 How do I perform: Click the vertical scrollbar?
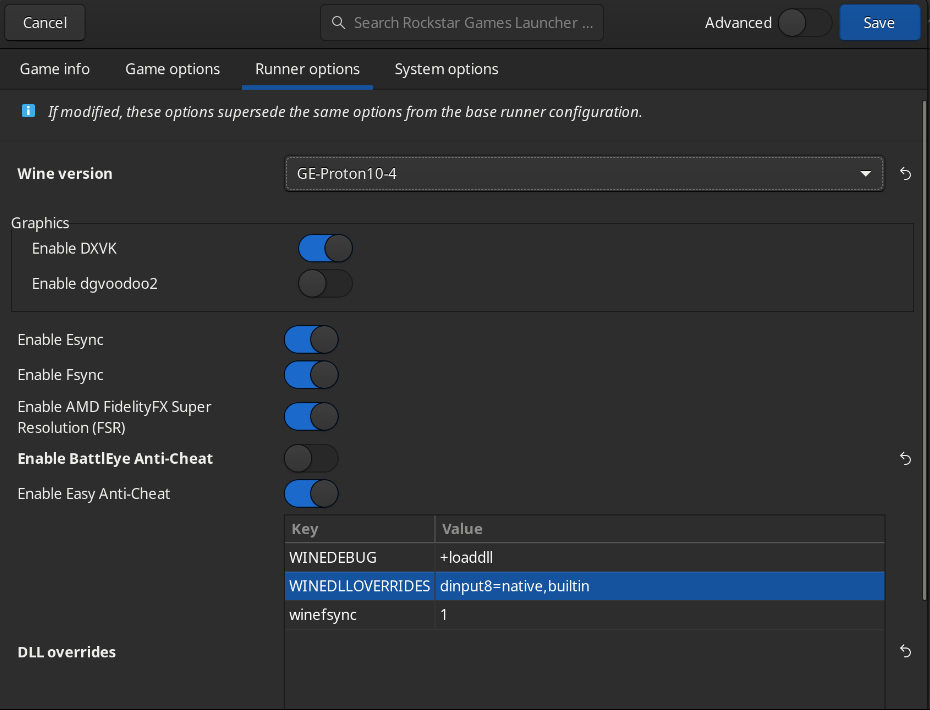point(925,350)
